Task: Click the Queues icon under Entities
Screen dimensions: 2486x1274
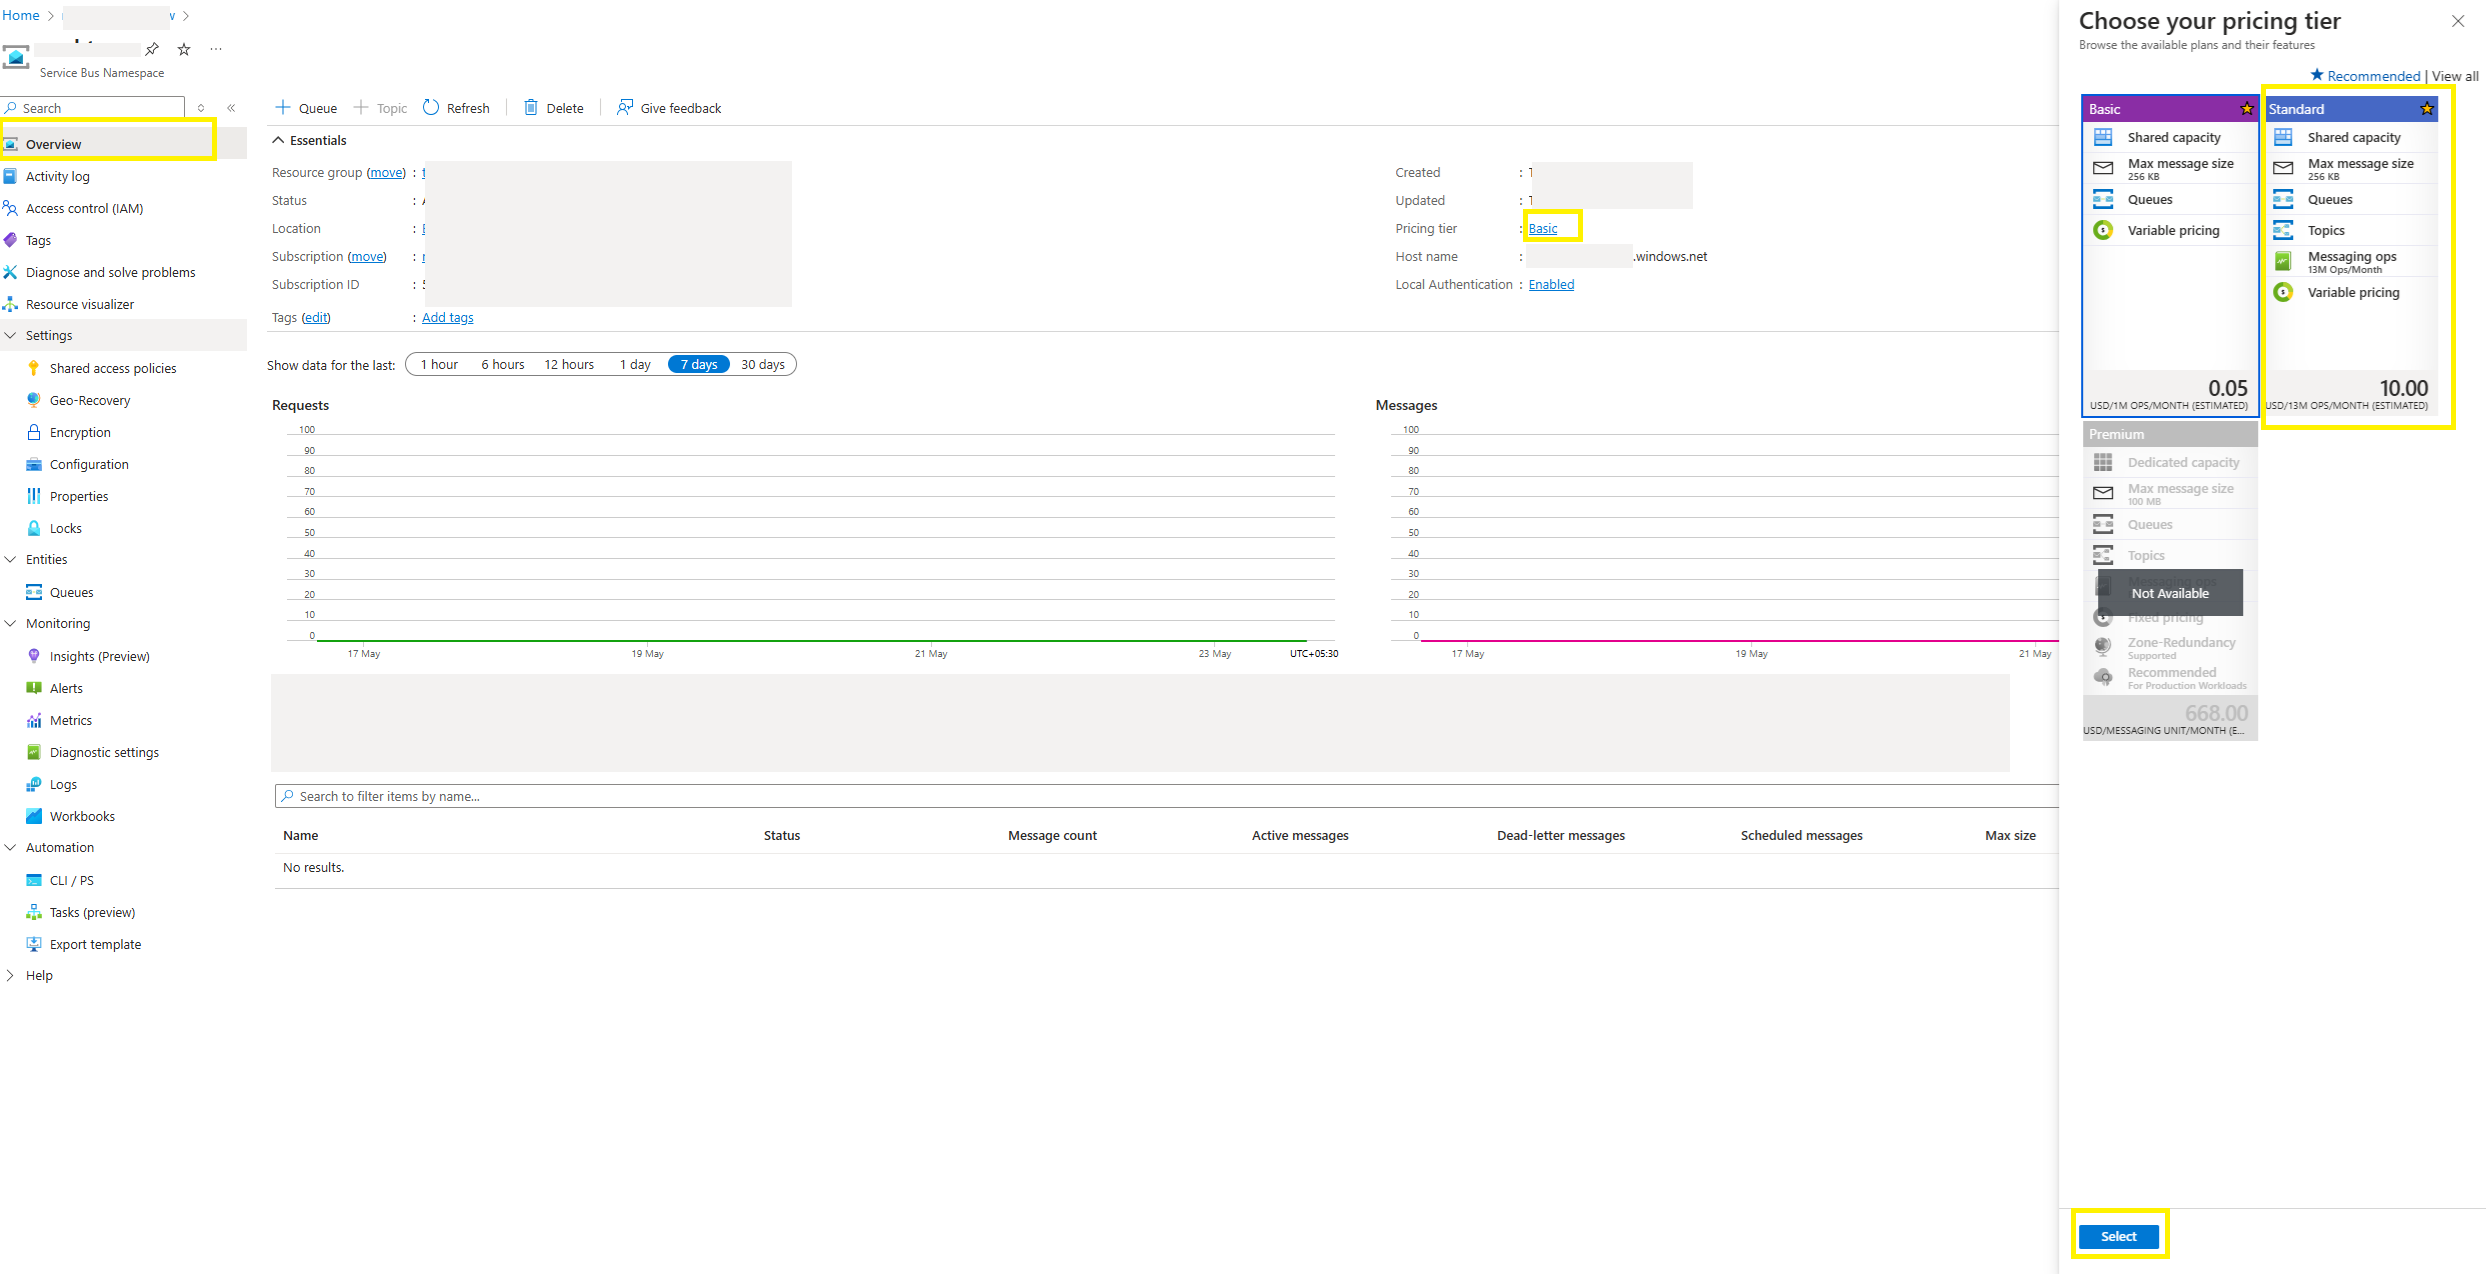Action: [34, 592]
